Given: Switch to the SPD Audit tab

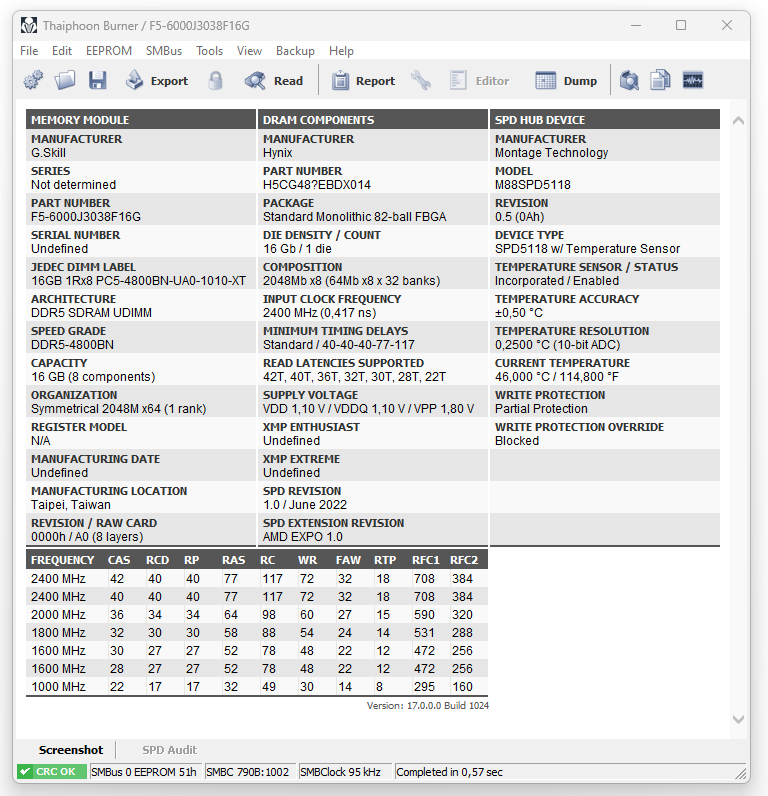Looking at the screenshot, I should tap(170, 750).
